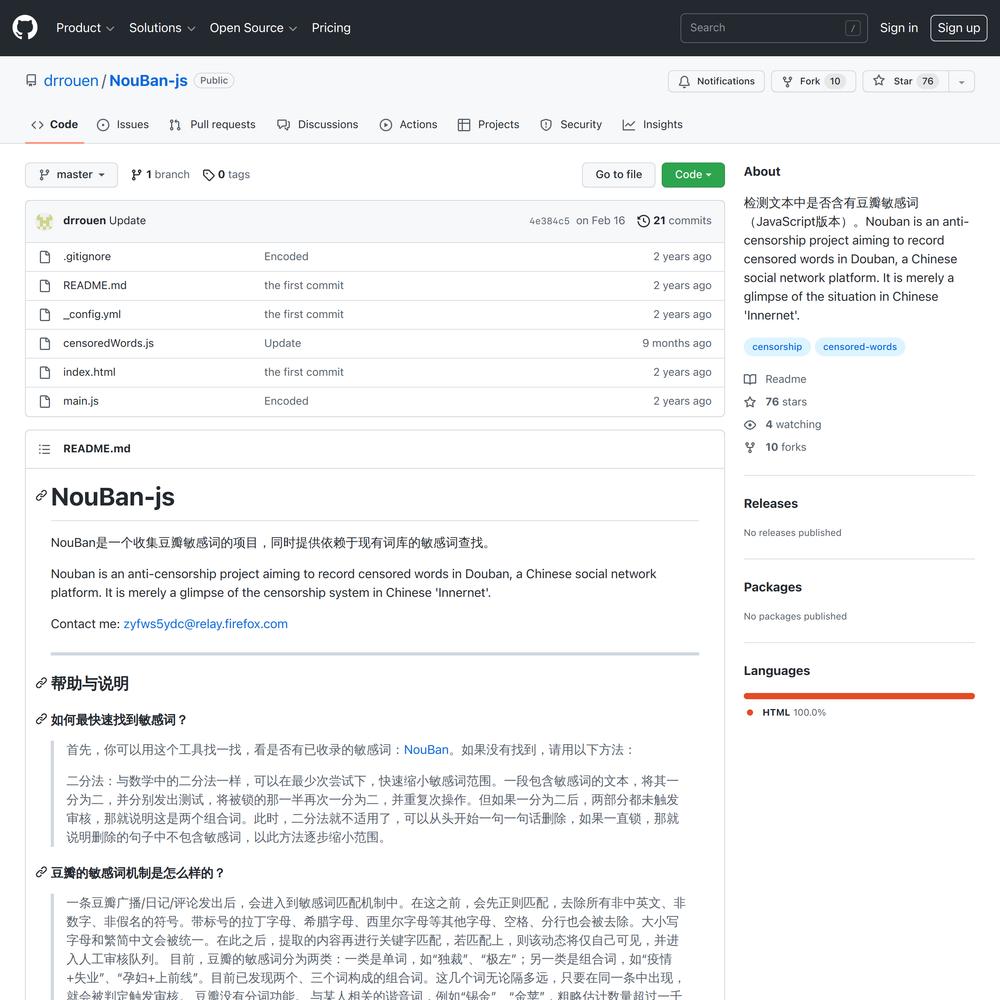Open the censoredWords.js file
Screen dimensions: 1000x1000
[x=108, y=343]
